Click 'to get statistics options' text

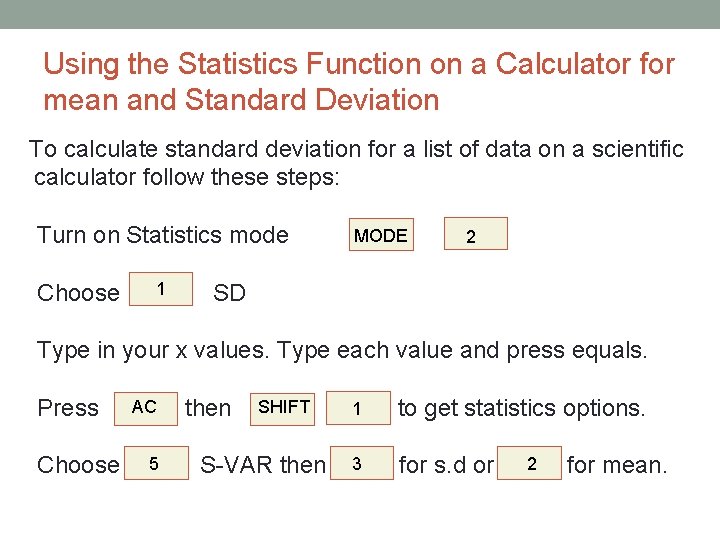[x=521, y=408]
